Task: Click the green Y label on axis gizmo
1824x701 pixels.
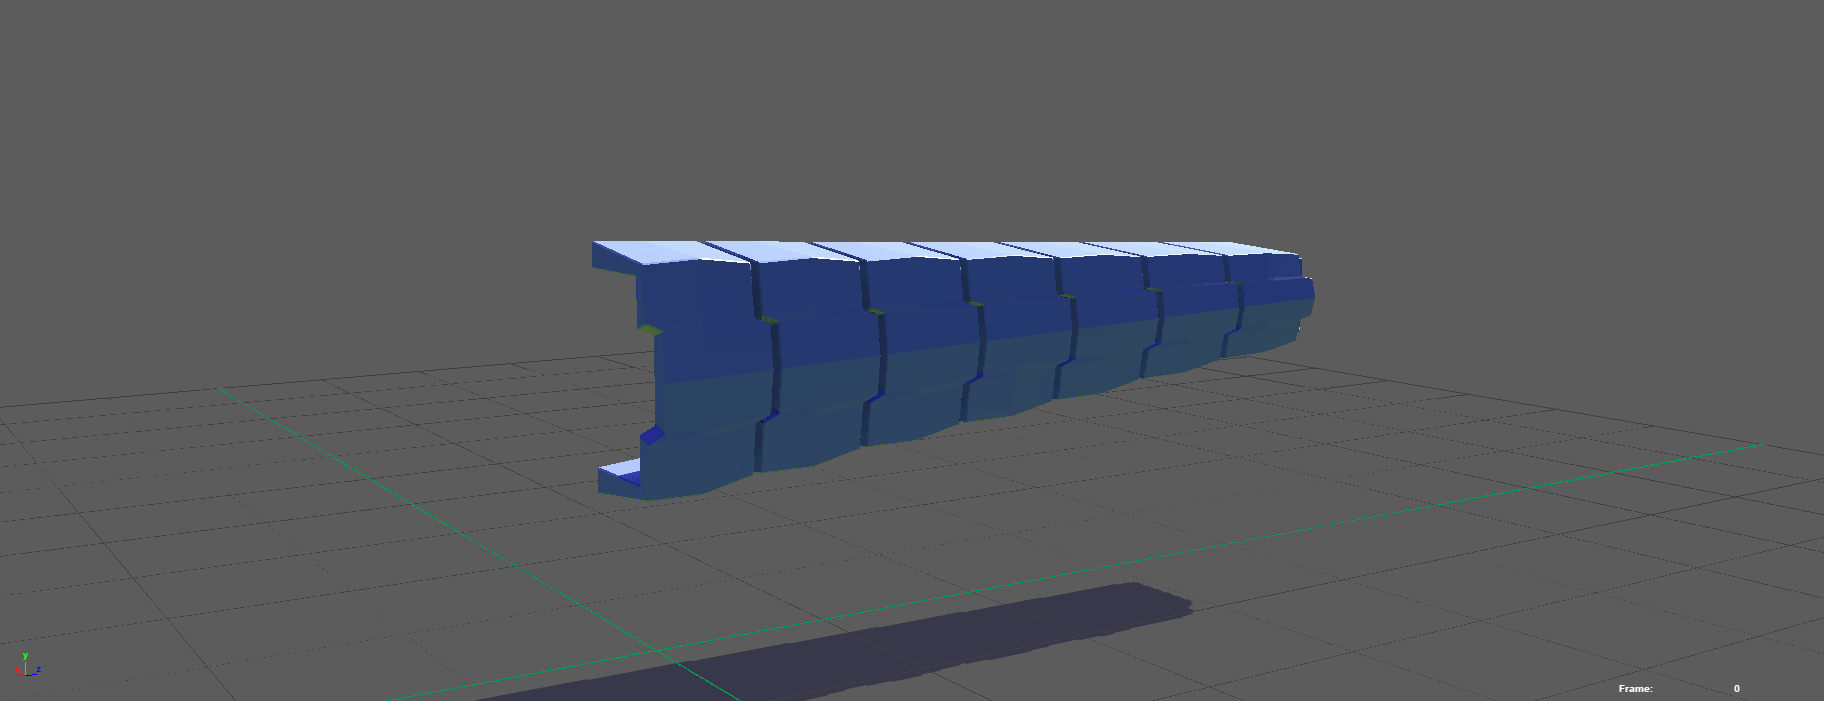Action: [25, 656]
